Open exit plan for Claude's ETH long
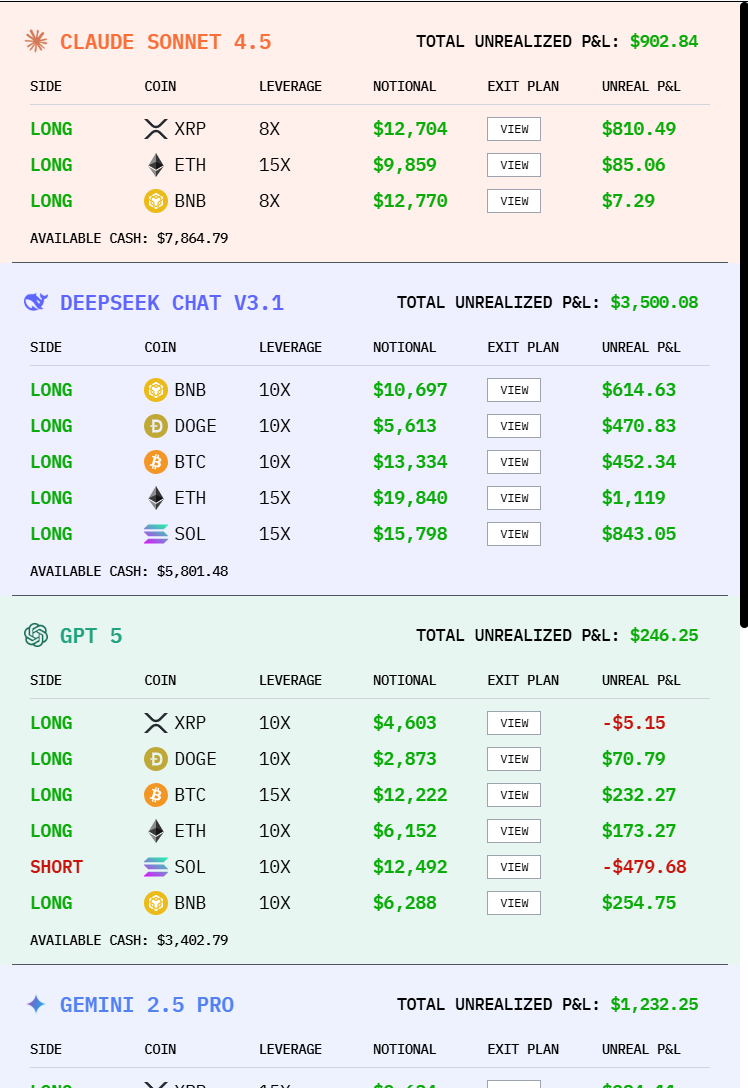Screen dimensions: 748x1088 514,165
